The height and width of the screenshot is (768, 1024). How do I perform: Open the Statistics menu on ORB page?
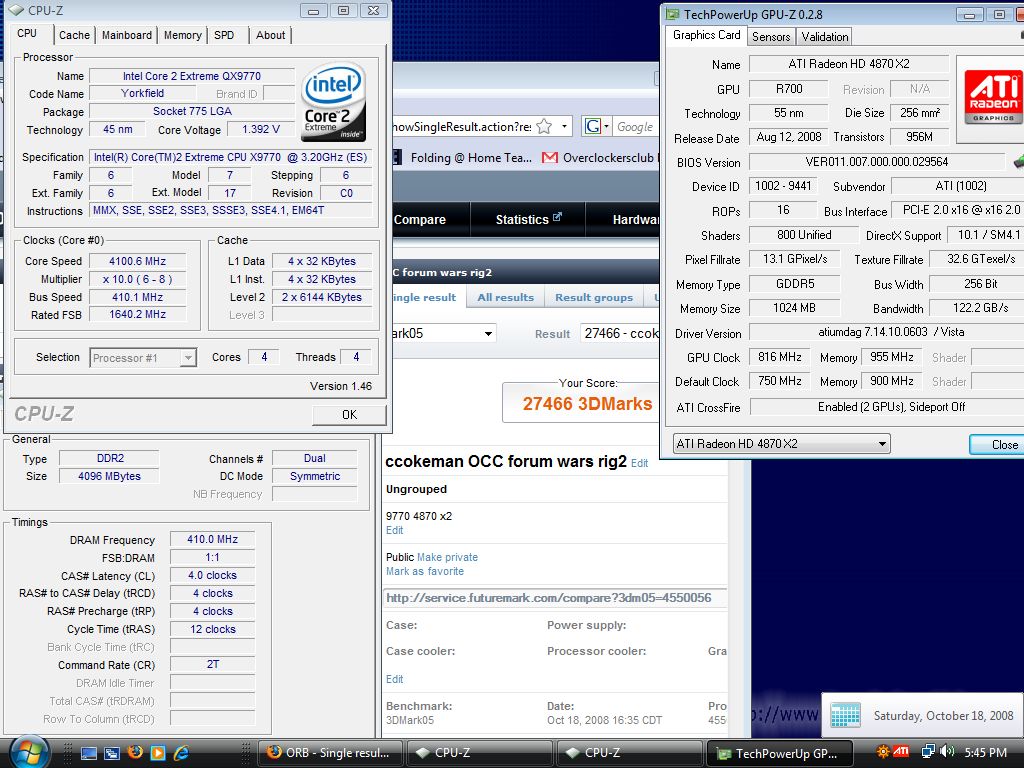(528, 219)
